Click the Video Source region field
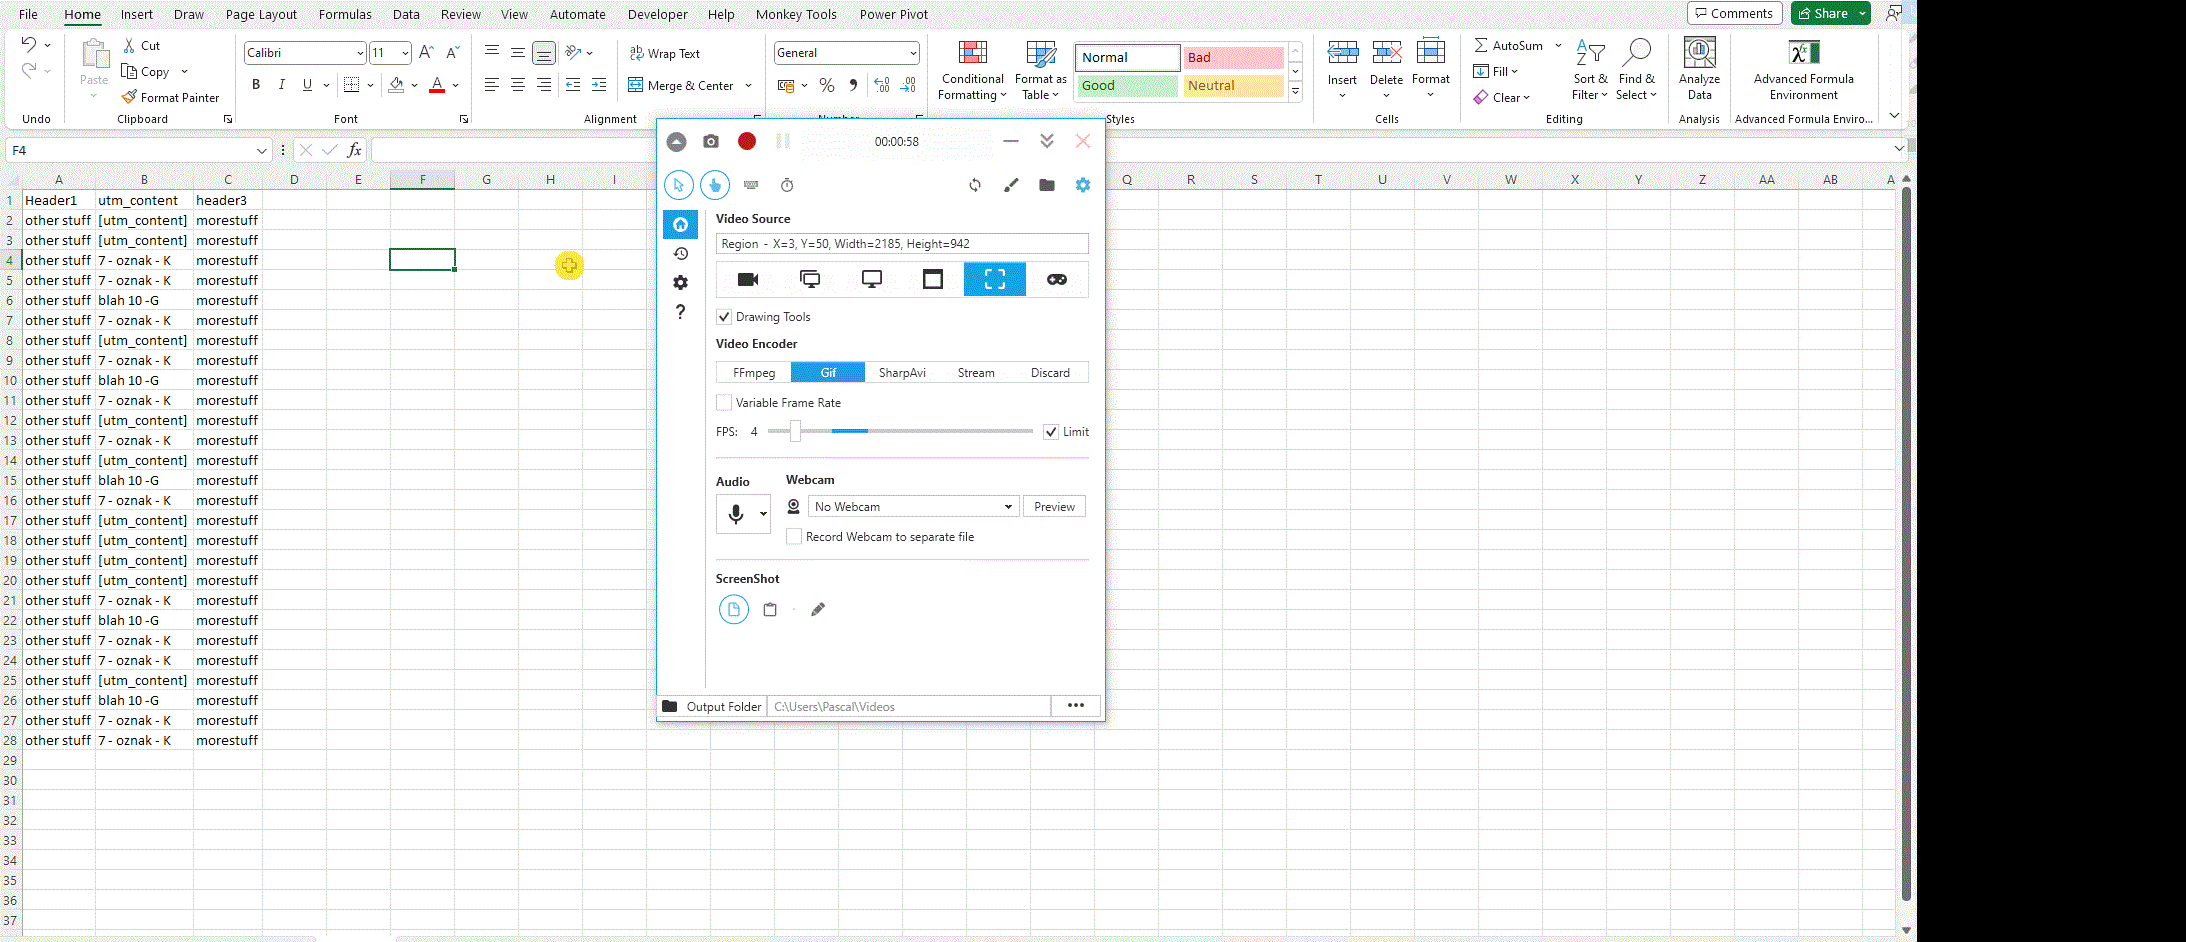 click(902, 244)
